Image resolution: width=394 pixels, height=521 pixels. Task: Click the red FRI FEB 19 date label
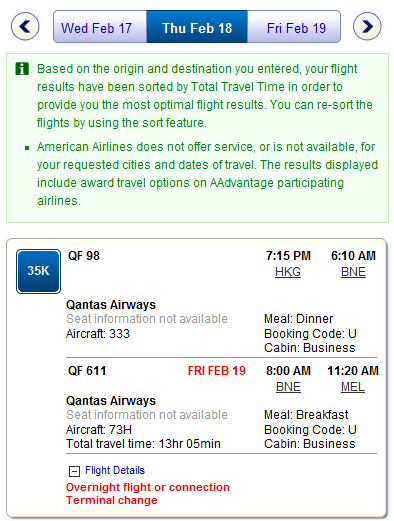tap(217, 371)
